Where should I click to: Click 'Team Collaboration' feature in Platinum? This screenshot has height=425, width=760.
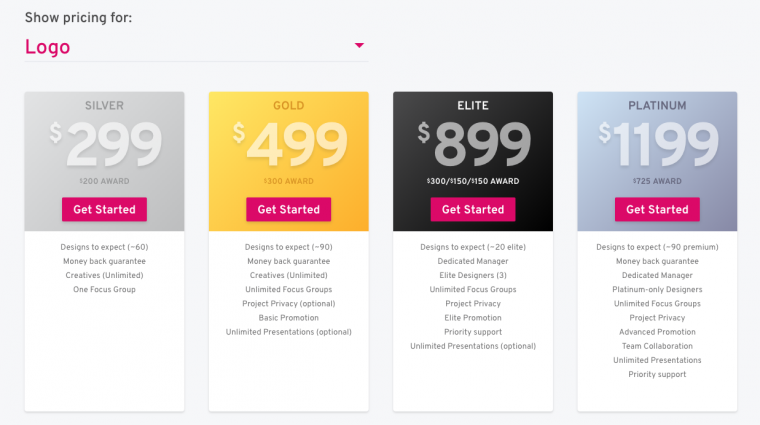657,346
